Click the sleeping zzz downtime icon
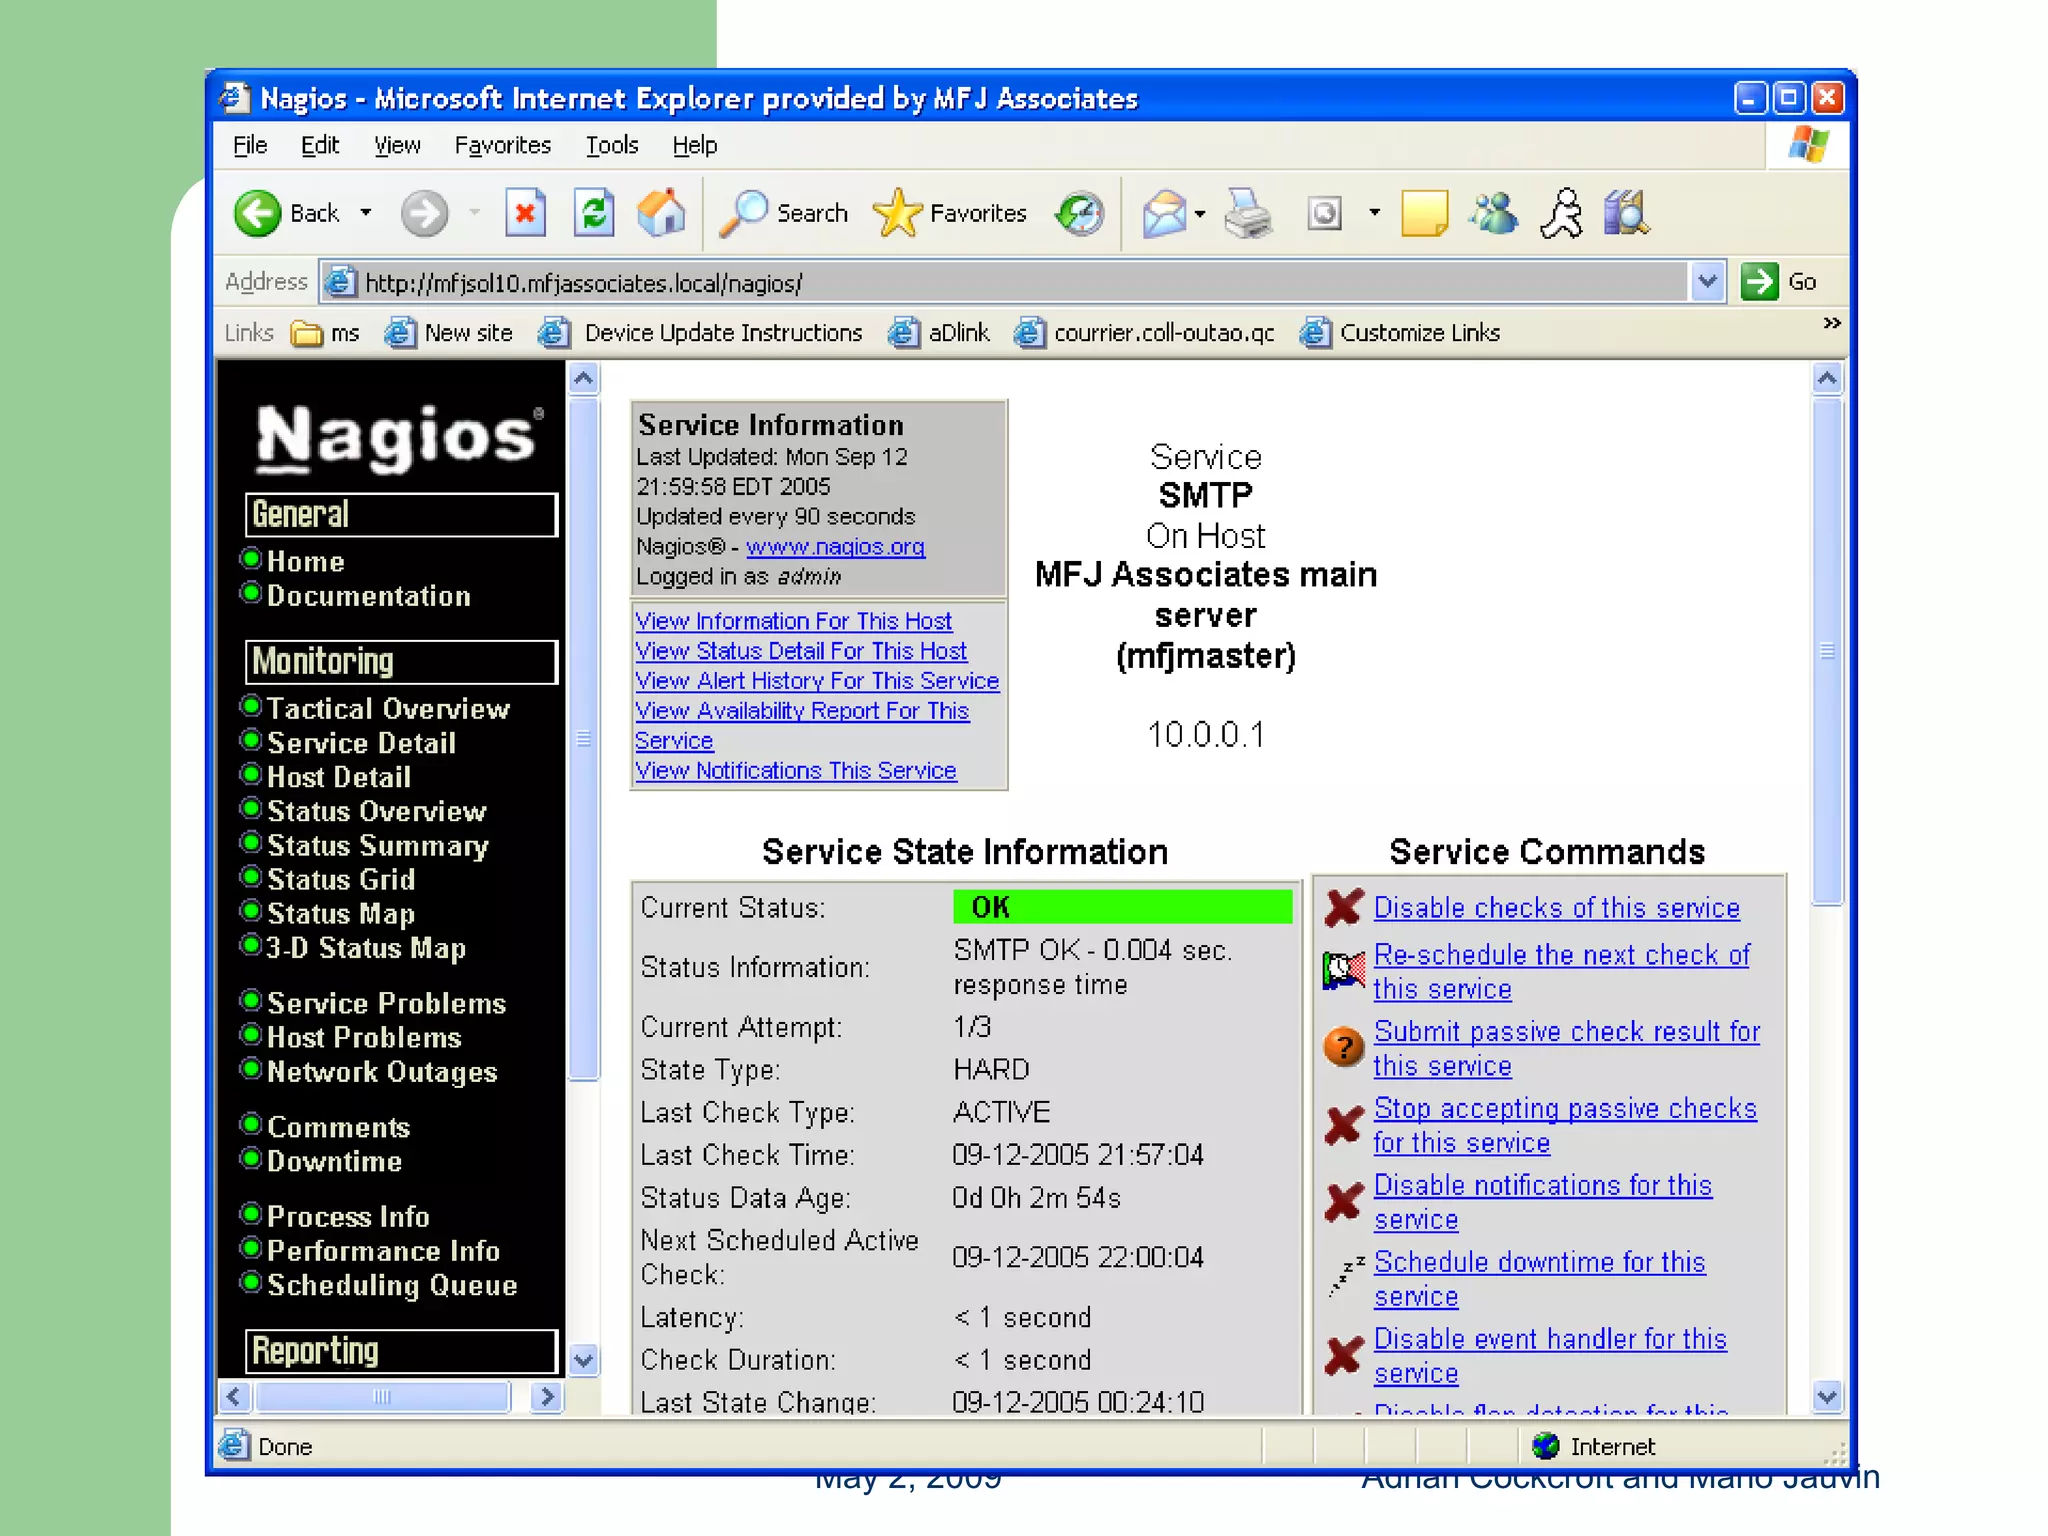 [1345, 1277]
